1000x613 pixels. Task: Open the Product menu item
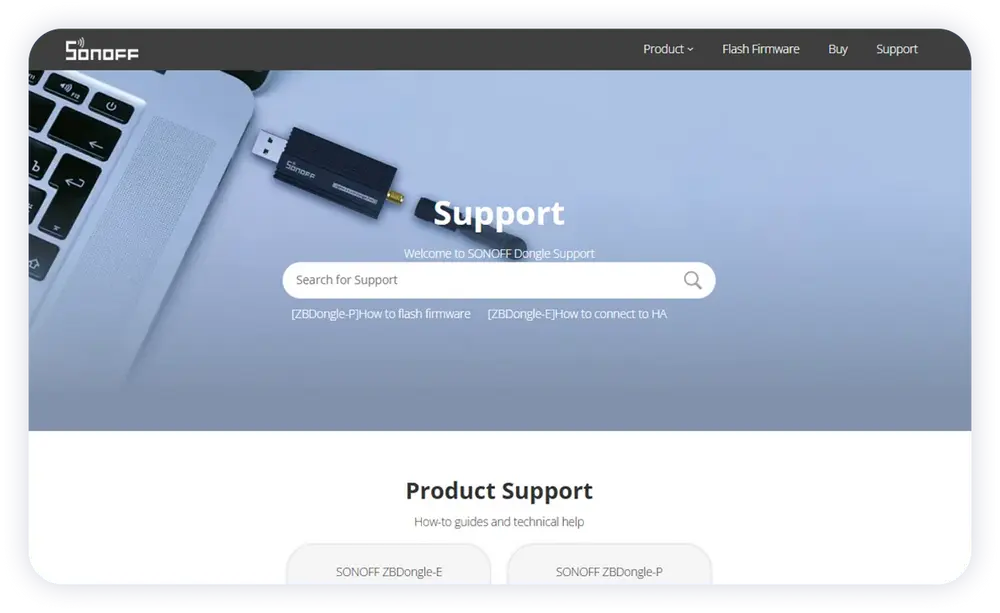click(668, 49)
